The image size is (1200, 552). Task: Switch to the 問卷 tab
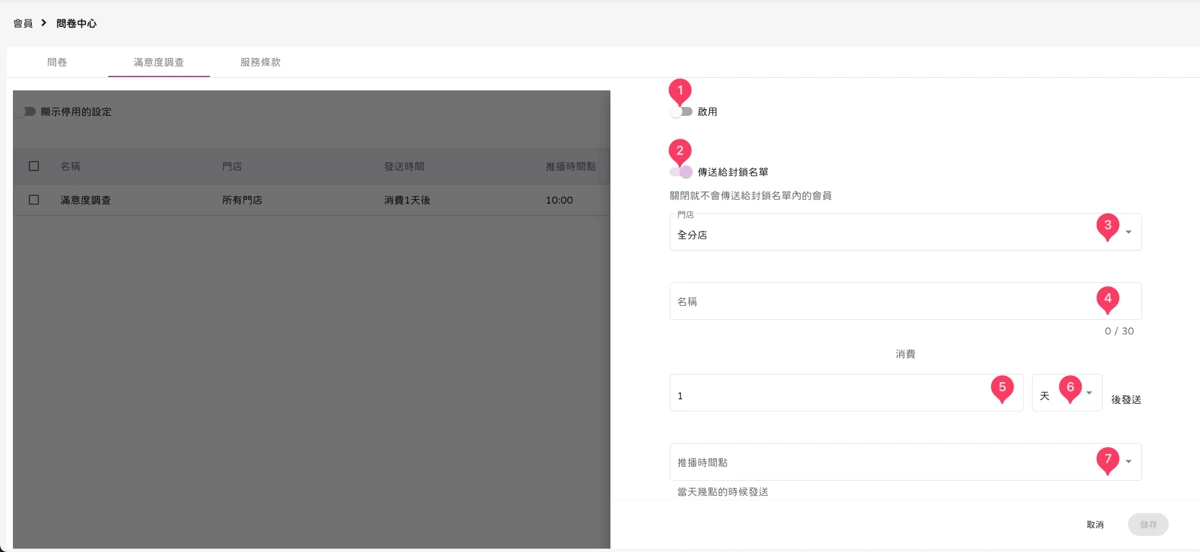tap(57, 62)
